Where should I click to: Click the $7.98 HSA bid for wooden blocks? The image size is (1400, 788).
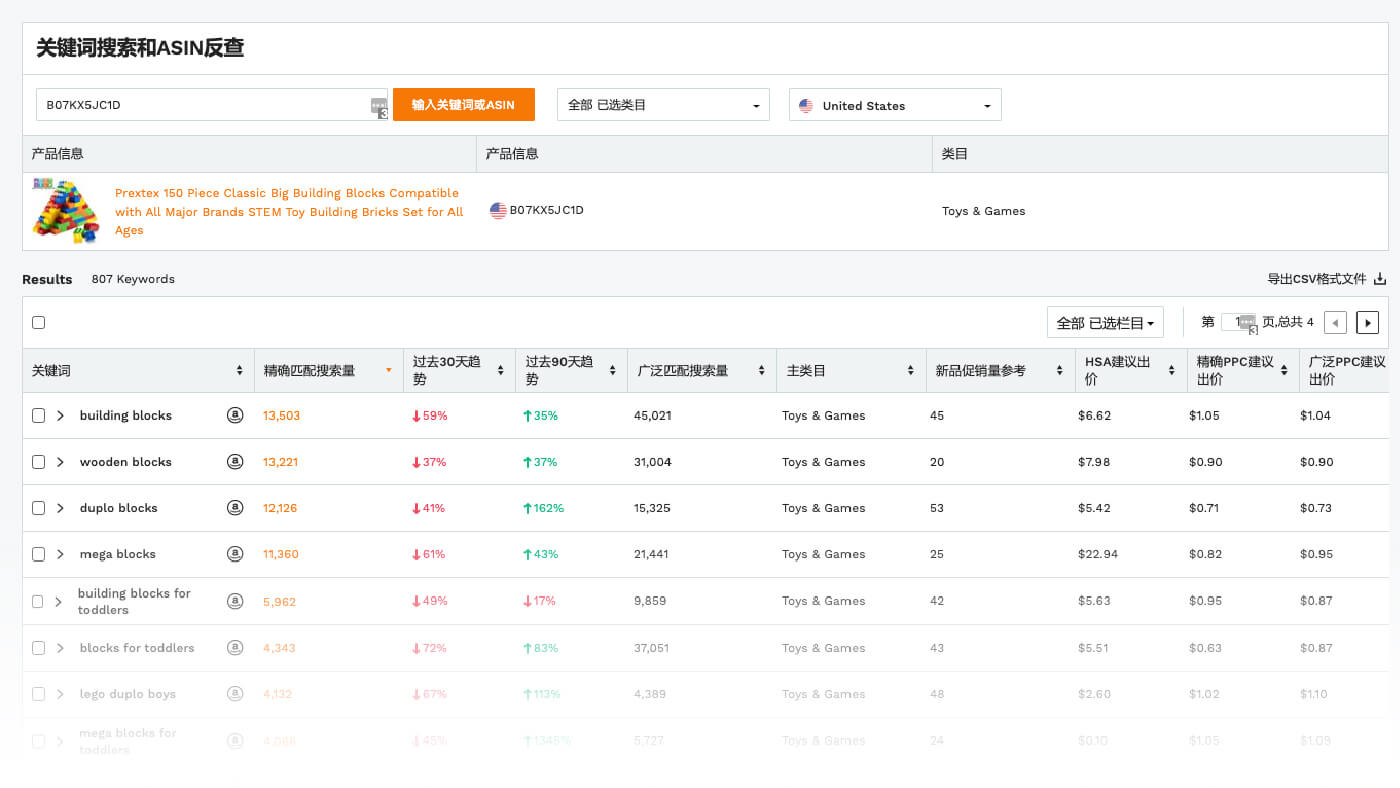point(1094,462)
